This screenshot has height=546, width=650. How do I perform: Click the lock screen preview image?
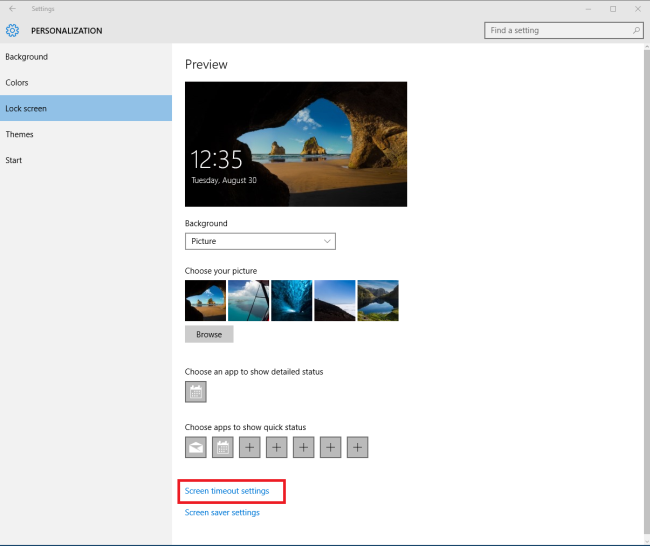pyautogui.click(x=296, y=144)
